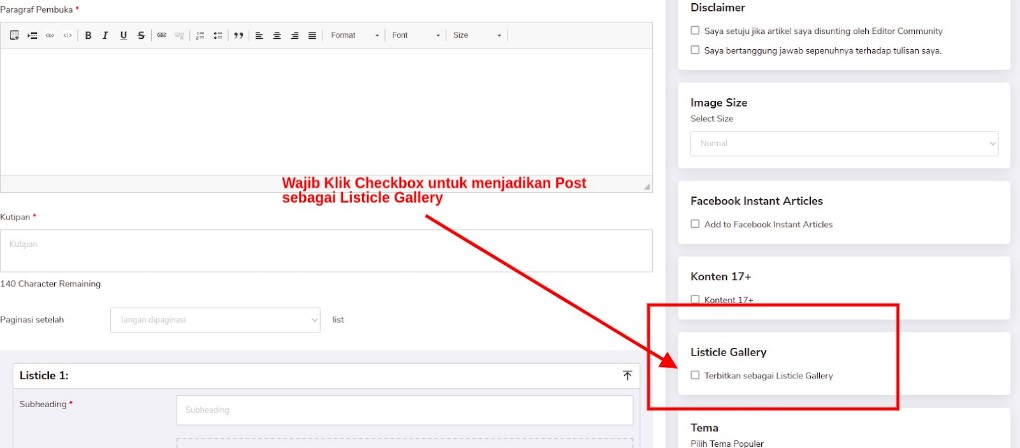This screenshot has height=448, width=1020.
Task: Insert a block quote
Action: (x=238, y=36)
